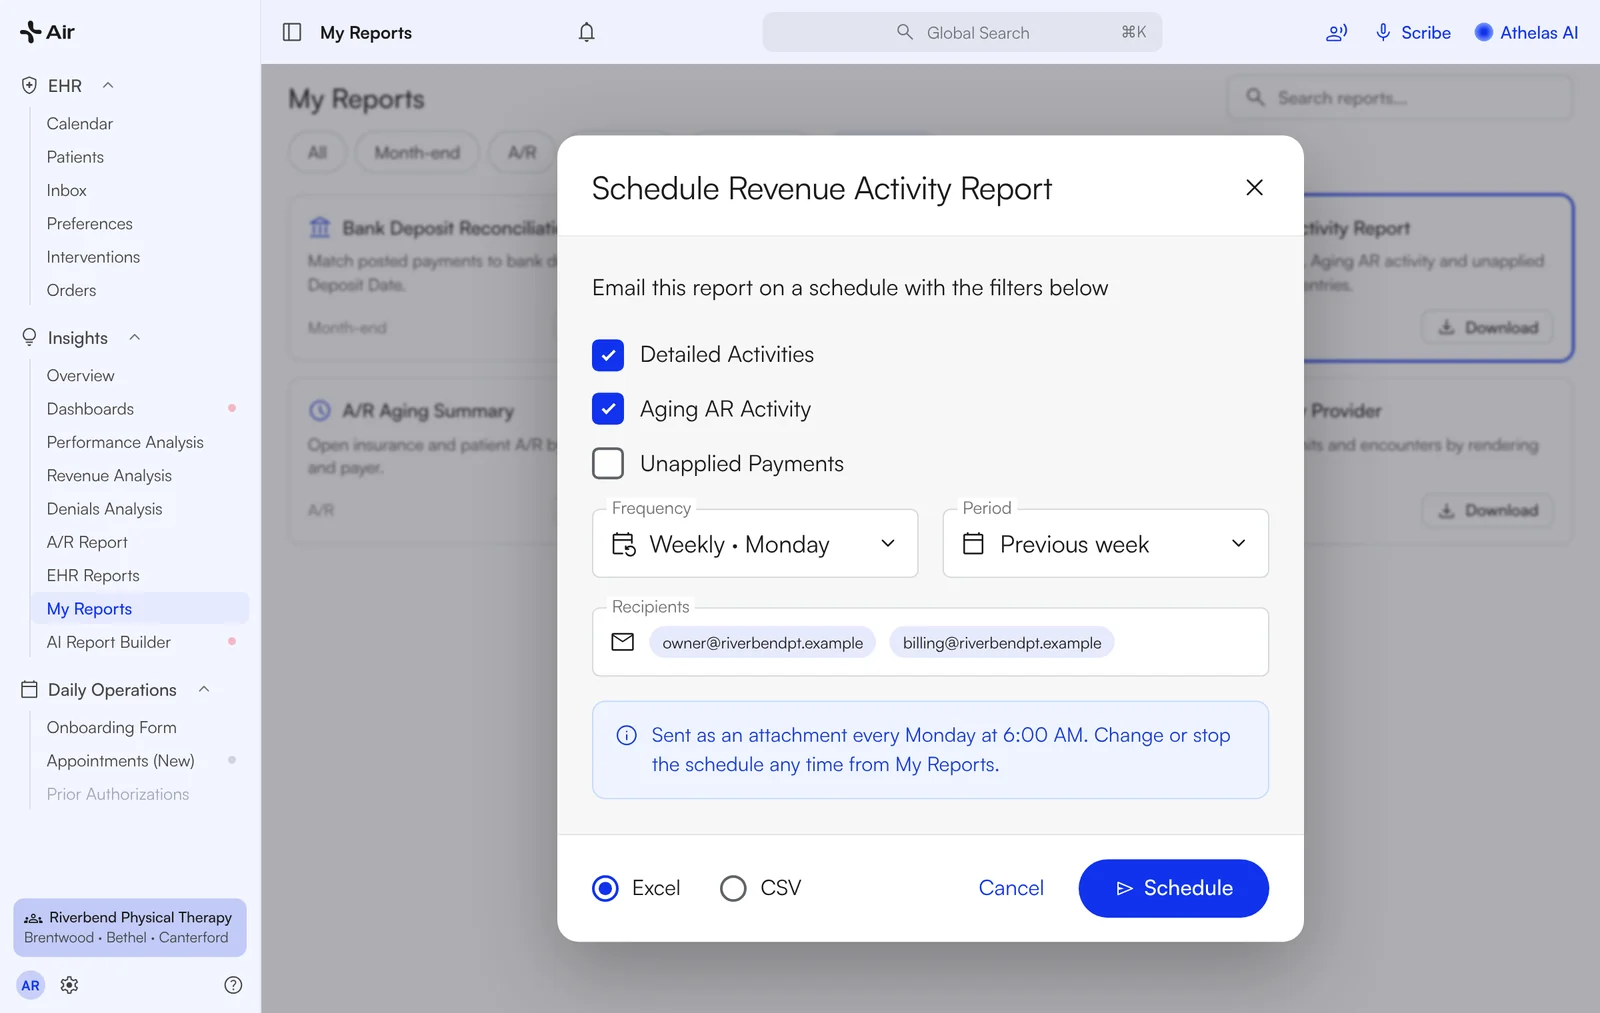Click the Frequency calendar-repeat icon
The height and width of the screenshot is (1013, 1600).
click(x=624, y=544)
